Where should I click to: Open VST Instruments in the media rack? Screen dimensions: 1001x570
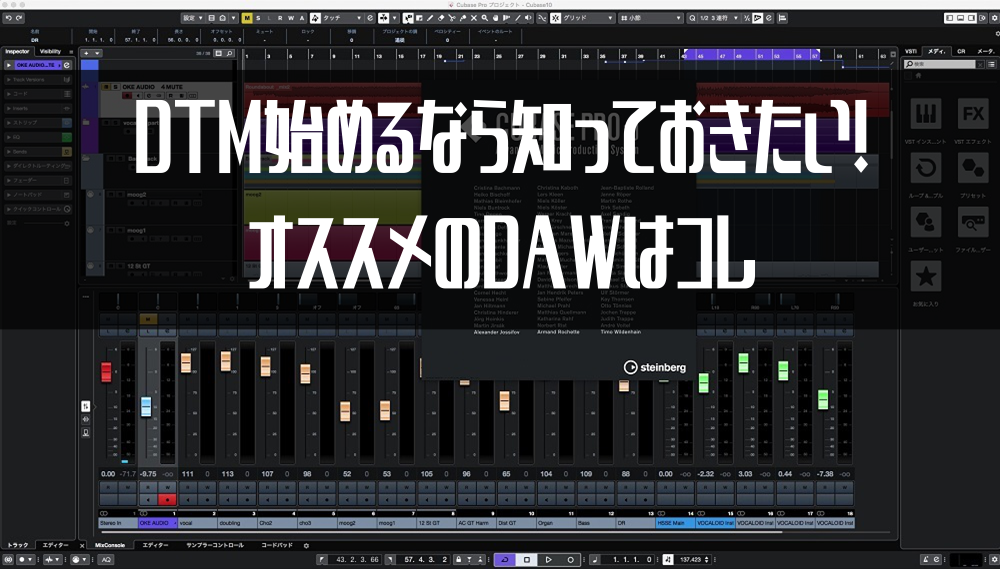coord(925,115)
